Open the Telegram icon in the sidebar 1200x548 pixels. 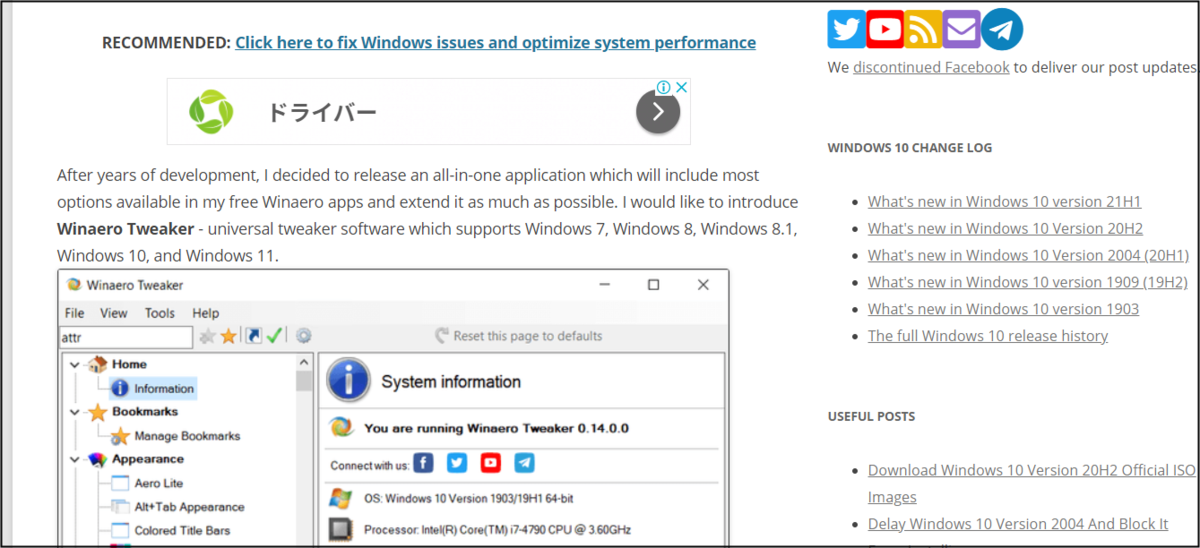pyautogui.click(x=1002, y=29)
